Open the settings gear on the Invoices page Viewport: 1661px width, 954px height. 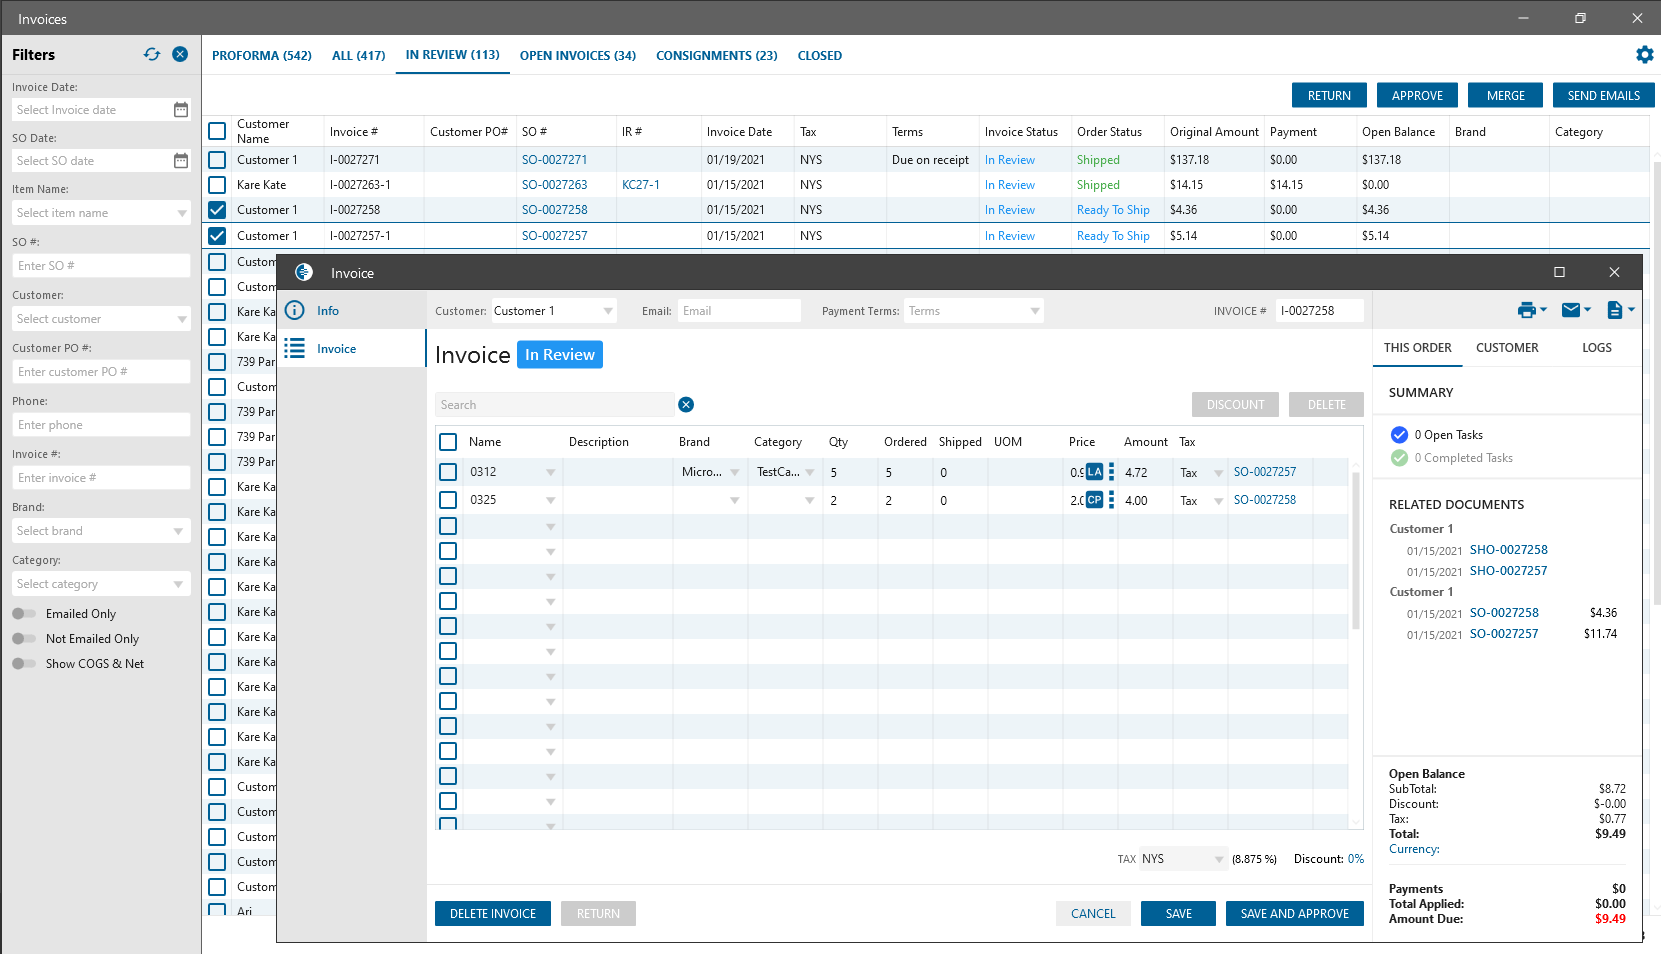click(1644, 55)
